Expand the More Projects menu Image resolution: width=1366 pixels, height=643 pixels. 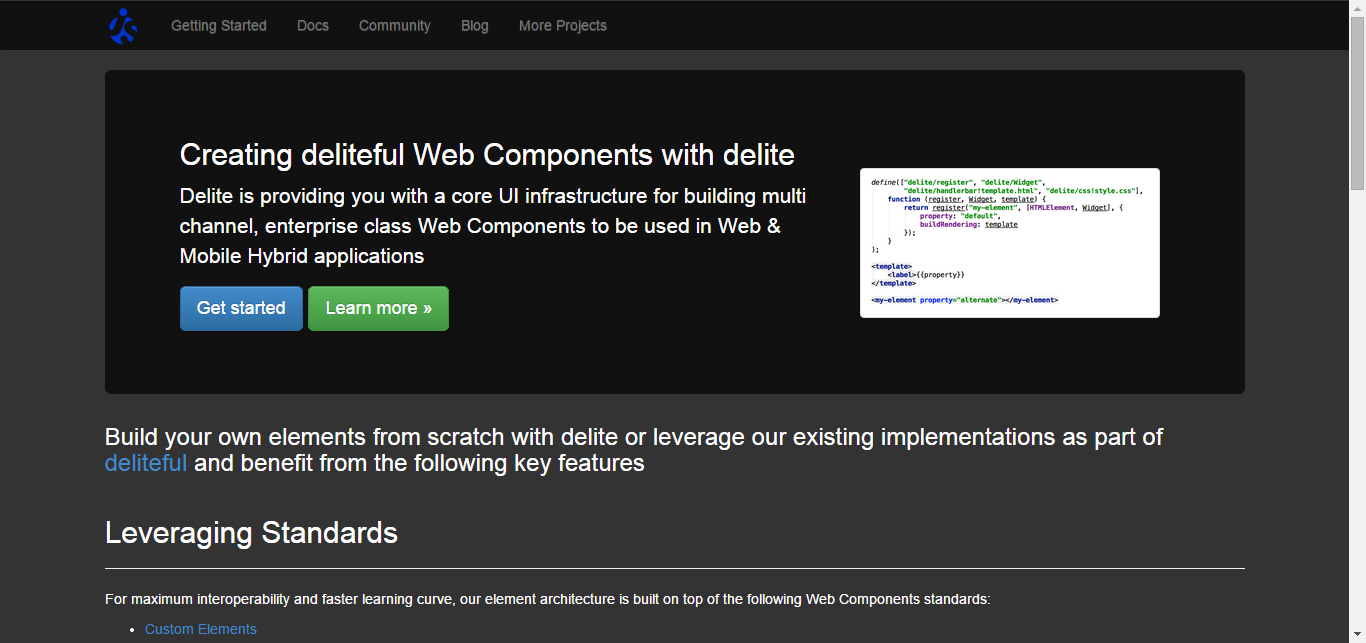coord(563,26)
